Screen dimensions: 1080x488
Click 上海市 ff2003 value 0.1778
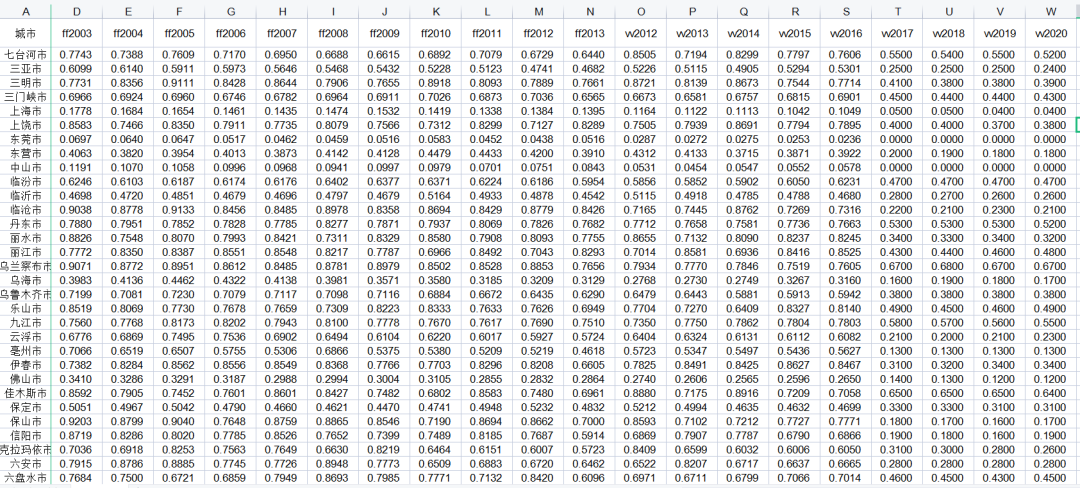76,111
